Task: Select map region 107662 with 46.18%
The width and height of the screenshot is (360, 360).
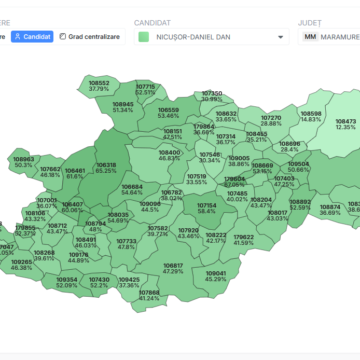Action: click(50, 172)
